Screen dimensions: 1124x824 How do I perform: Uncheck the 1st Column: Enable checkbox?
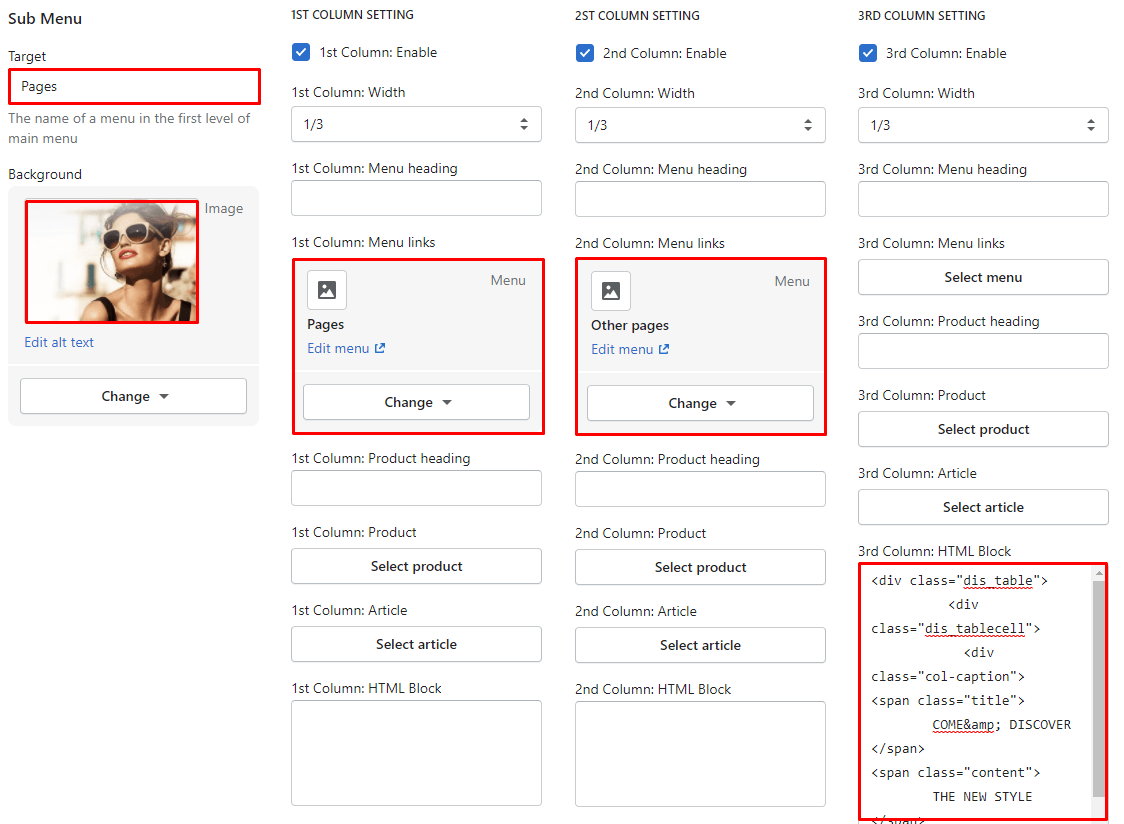pos(301,52)
